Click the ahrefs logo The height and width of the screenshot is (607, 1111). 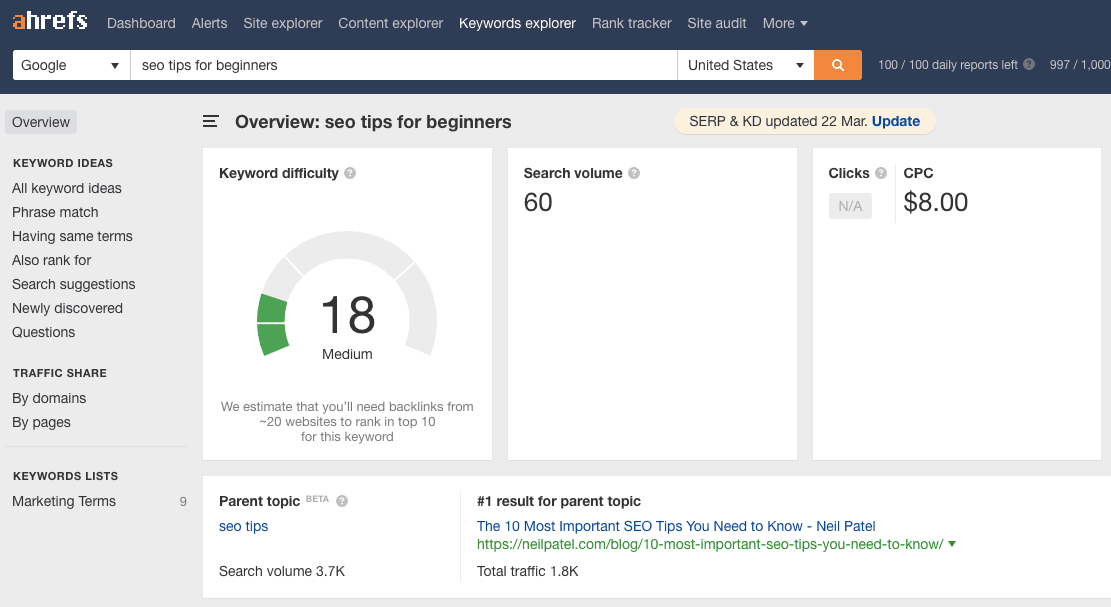[x=50, y=21]
